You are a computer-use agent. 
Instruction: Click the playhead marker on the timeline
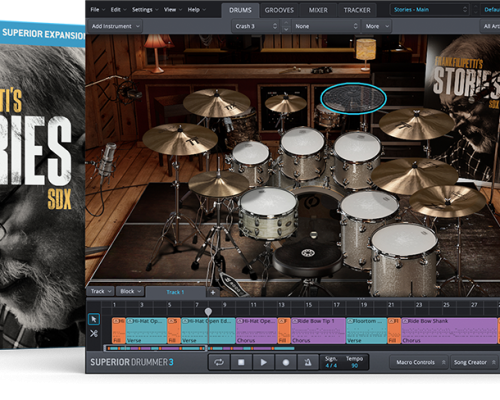click(x=208, y=312)
